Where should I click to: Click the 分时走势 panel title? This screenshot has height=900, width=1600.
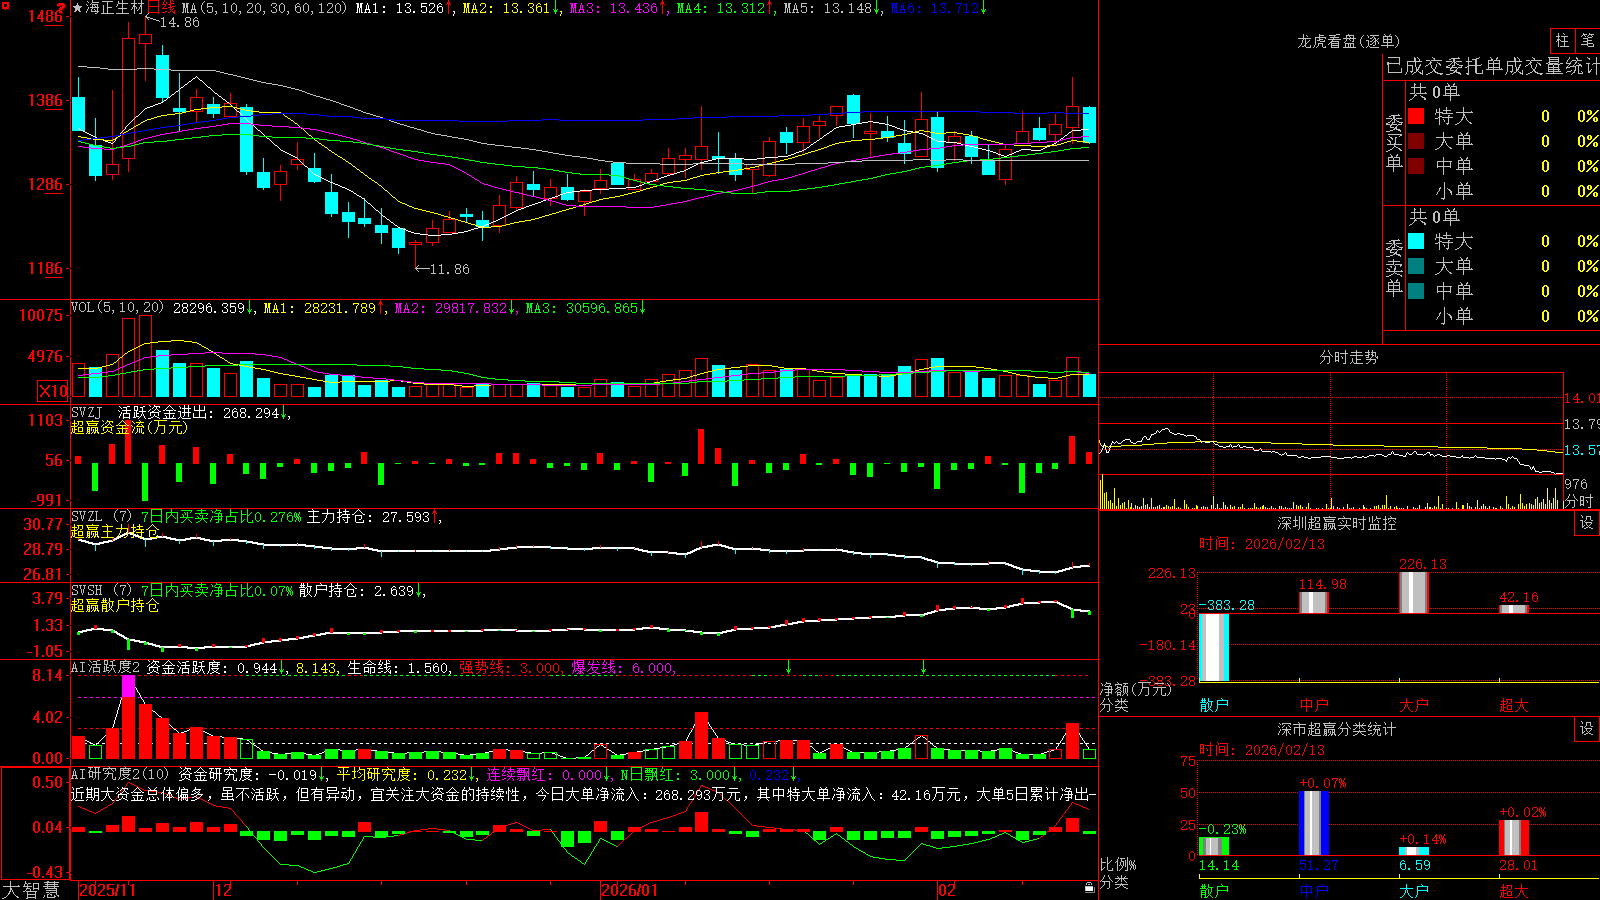click(1348, 357)
